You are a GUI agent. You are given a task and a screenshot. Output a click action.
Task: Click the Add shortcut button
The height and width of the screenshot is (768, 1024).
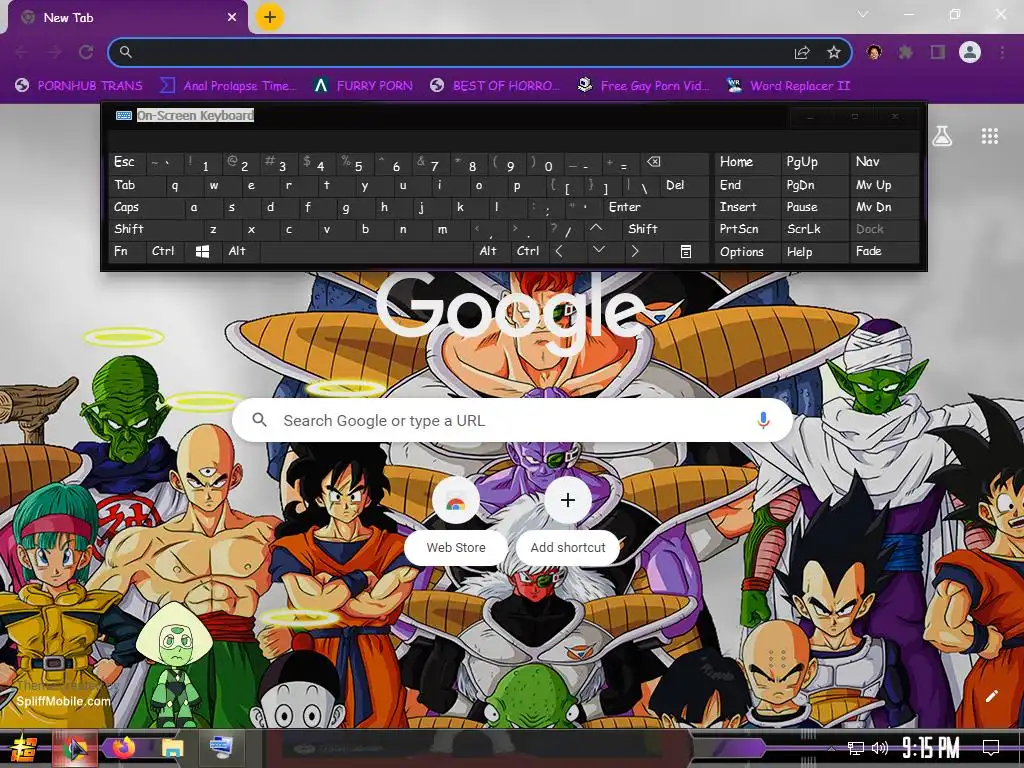pos(568,521)
